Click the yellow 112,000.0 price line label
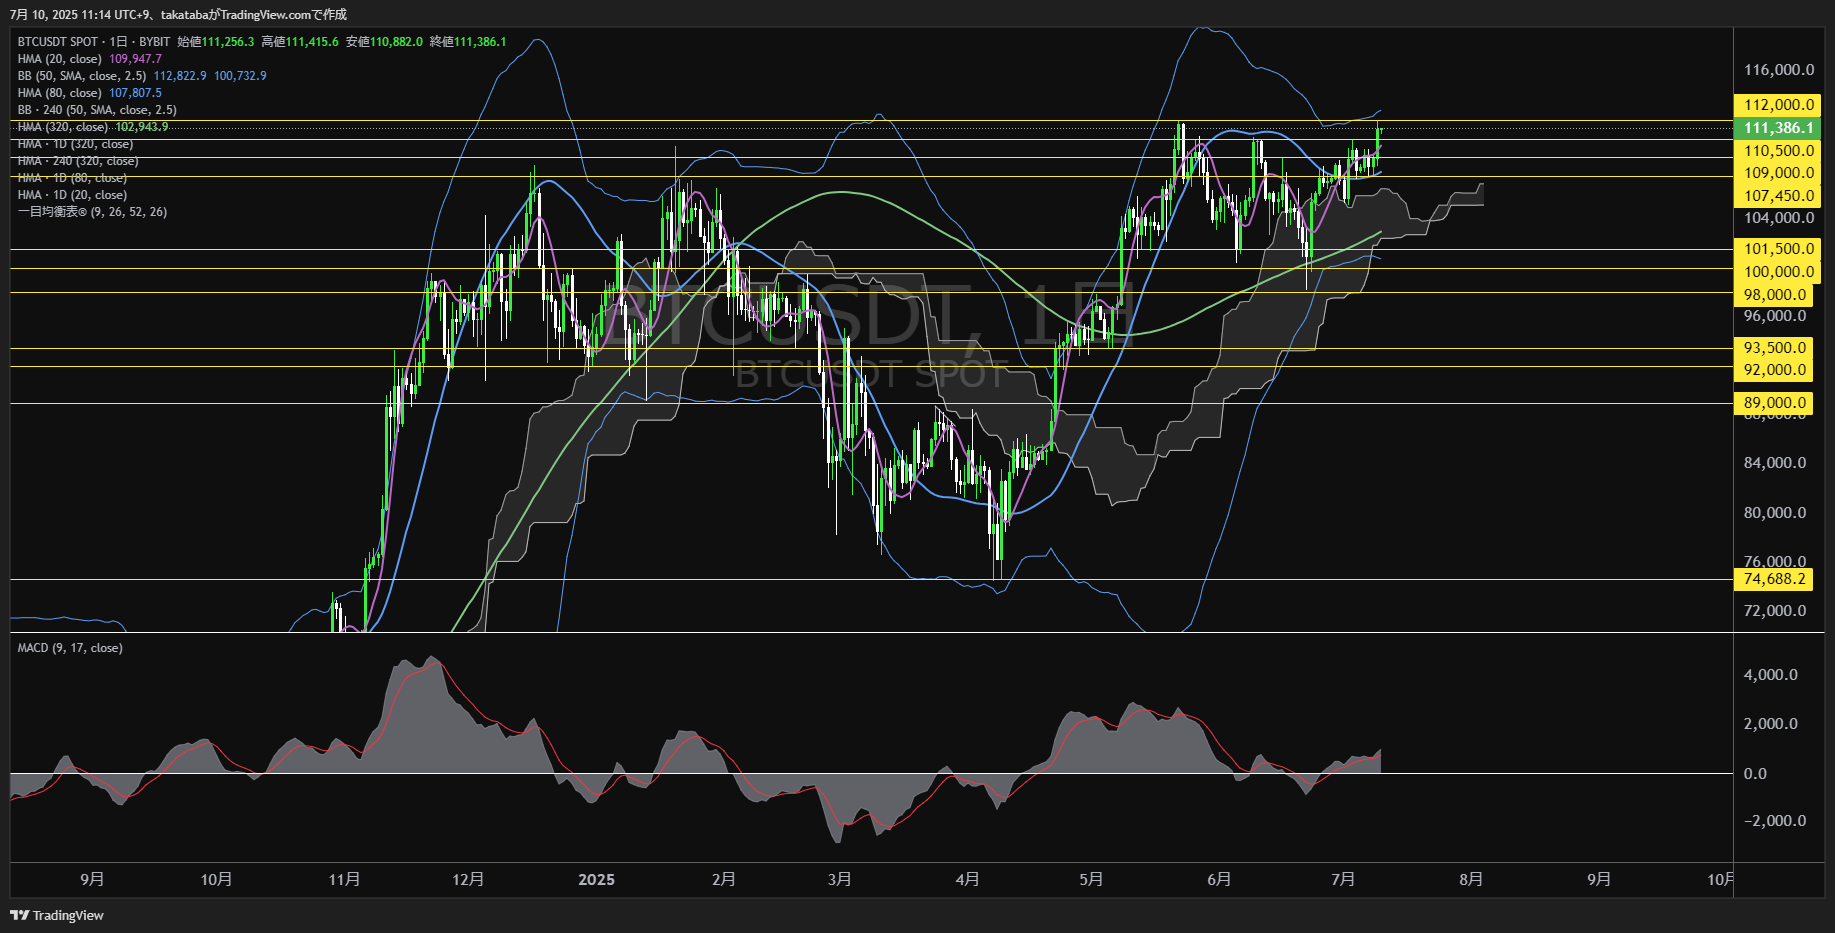The image size is (1835, 933). tap(1777, 105)
